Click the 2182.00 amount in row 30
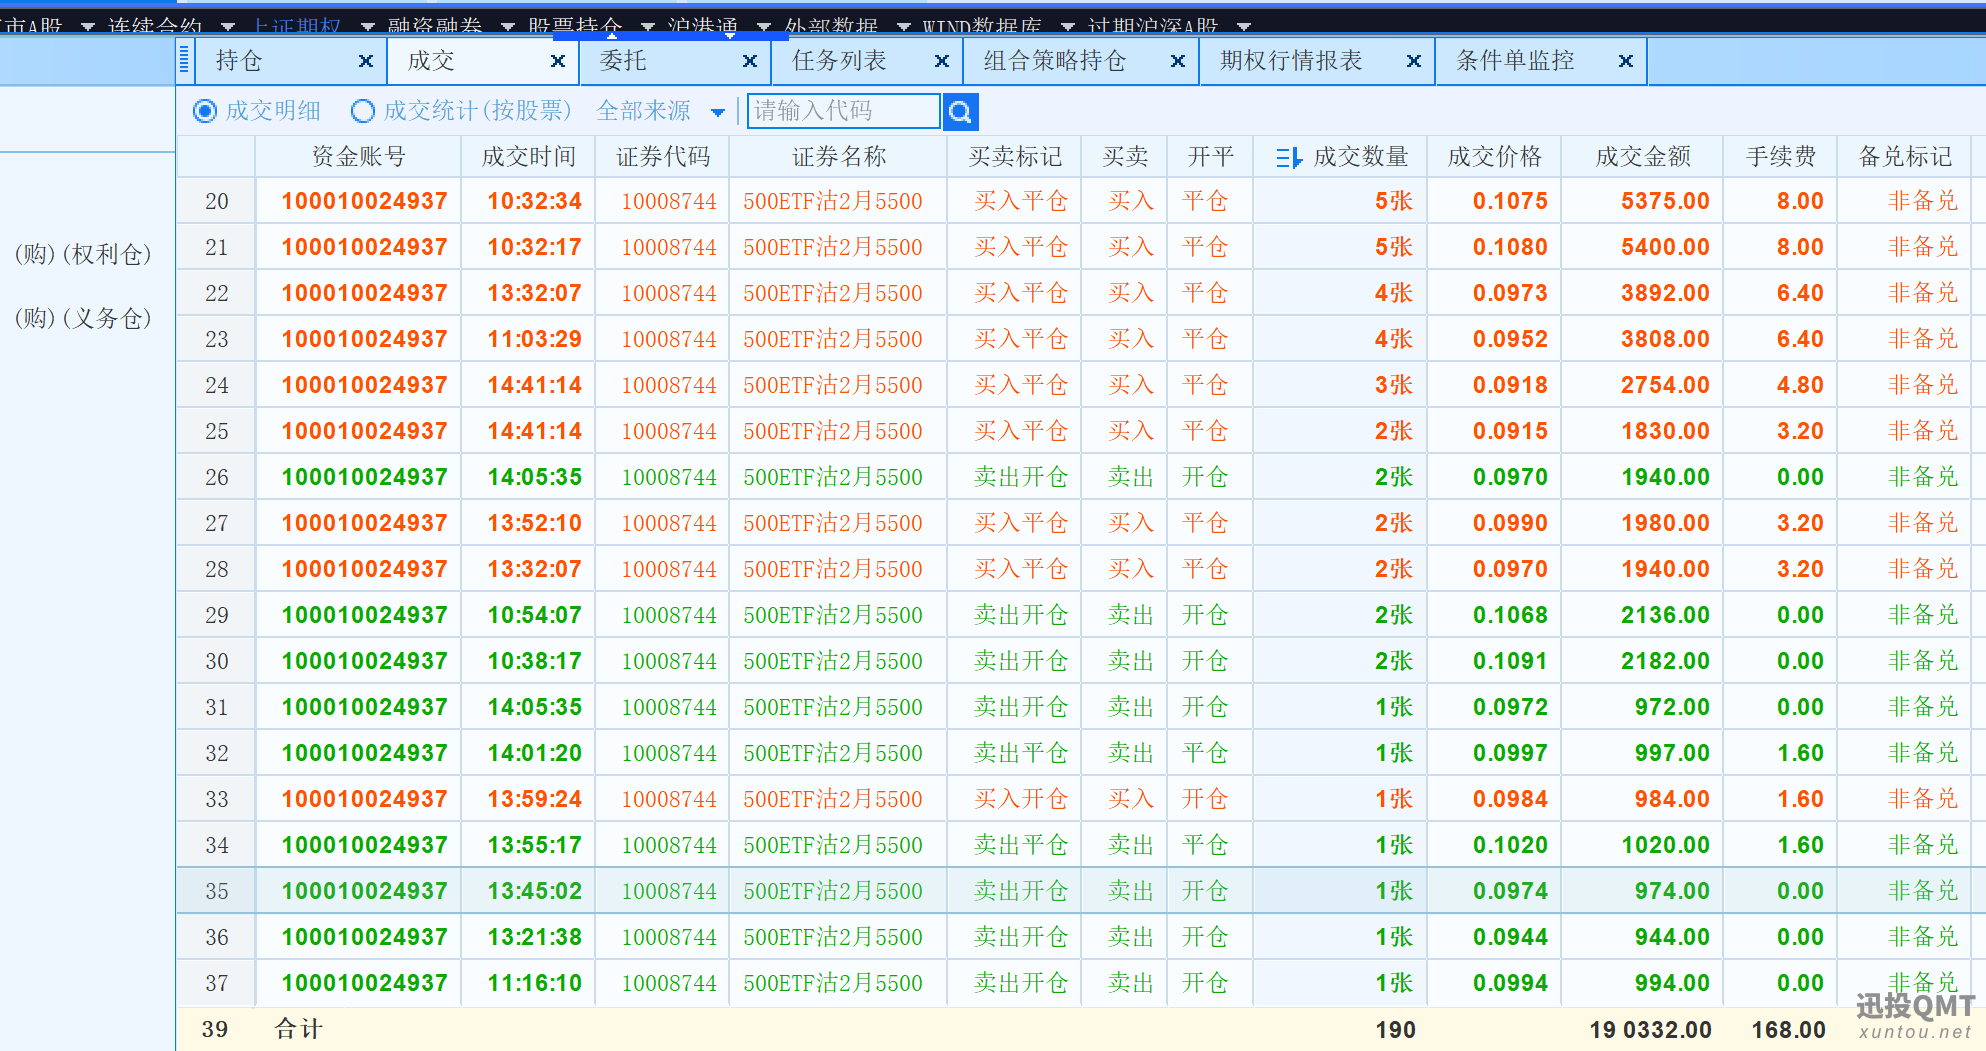Image resolution: width=1986 pixels, height=1051 pixels. pos(1665,661)
